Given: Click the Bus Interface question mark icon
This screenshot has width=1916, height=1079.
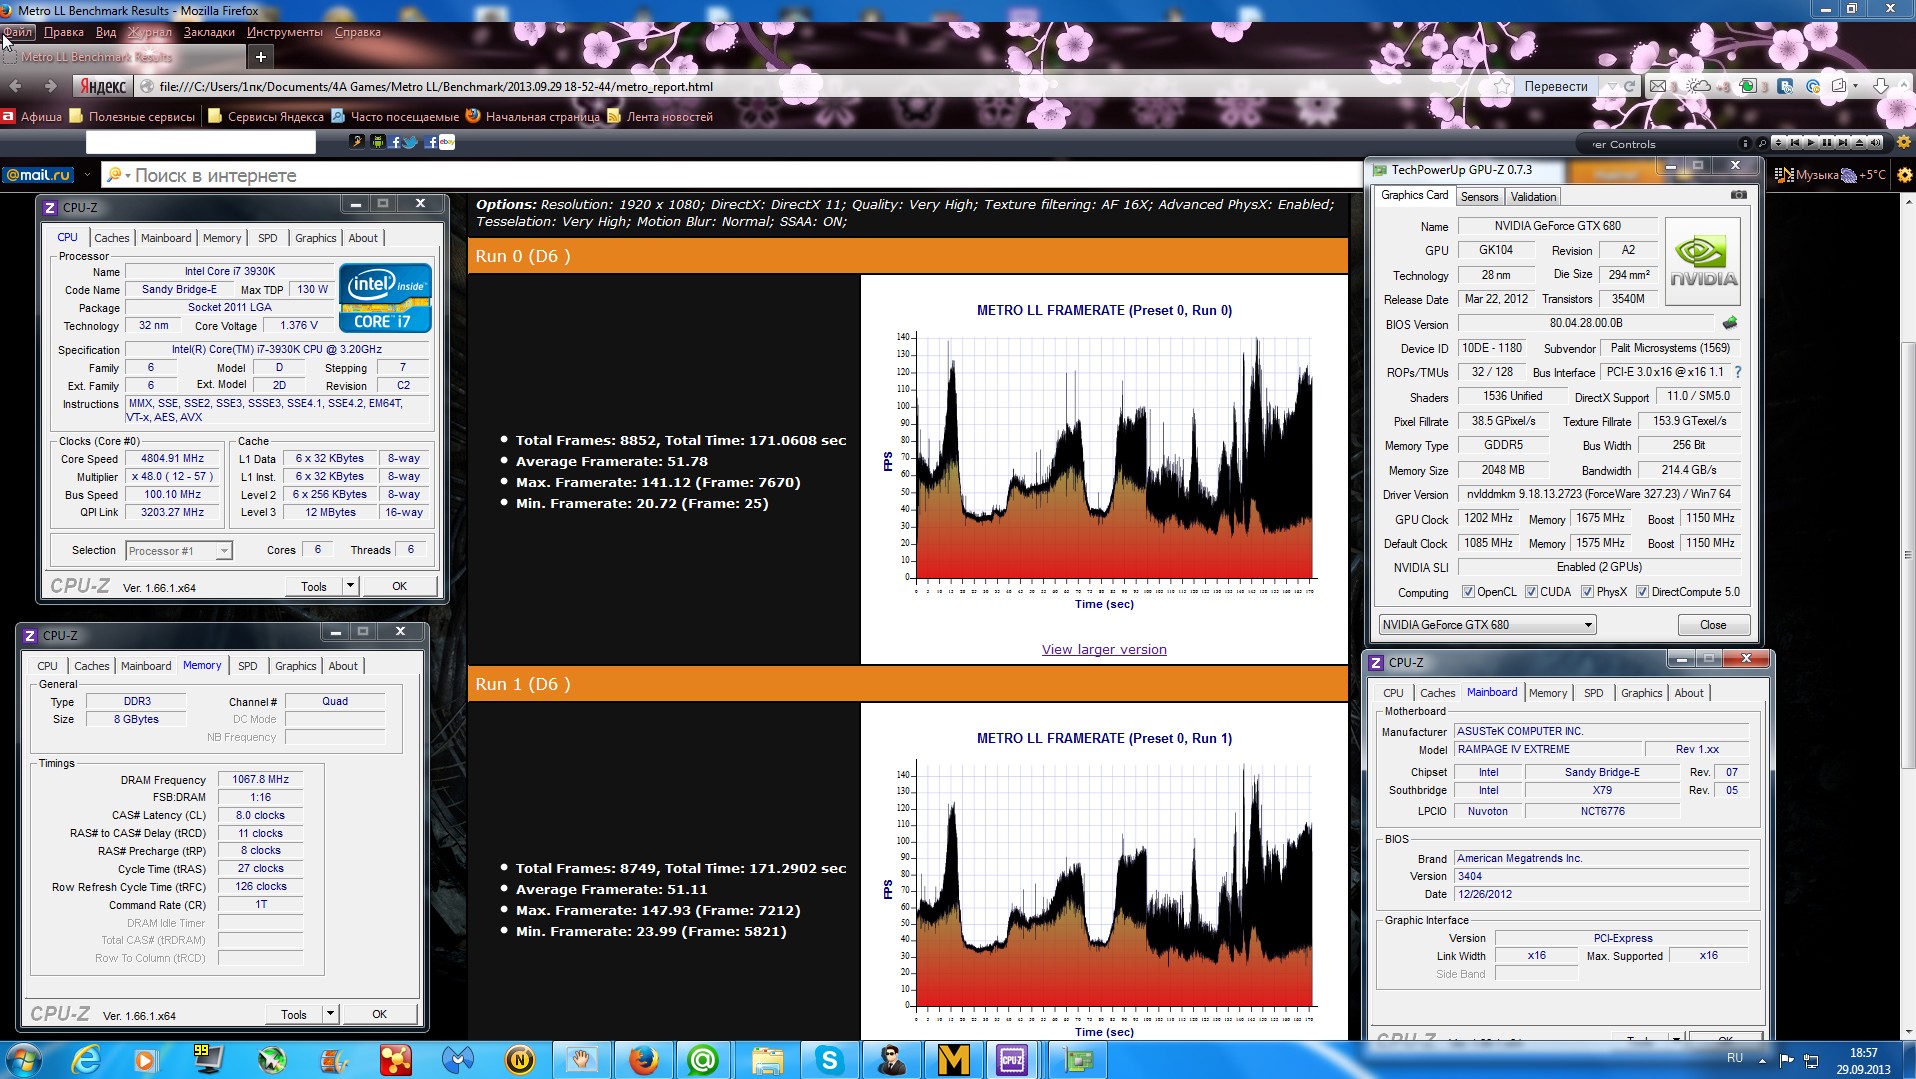Looking at the screenshot, I should [x=1738, y=372].
